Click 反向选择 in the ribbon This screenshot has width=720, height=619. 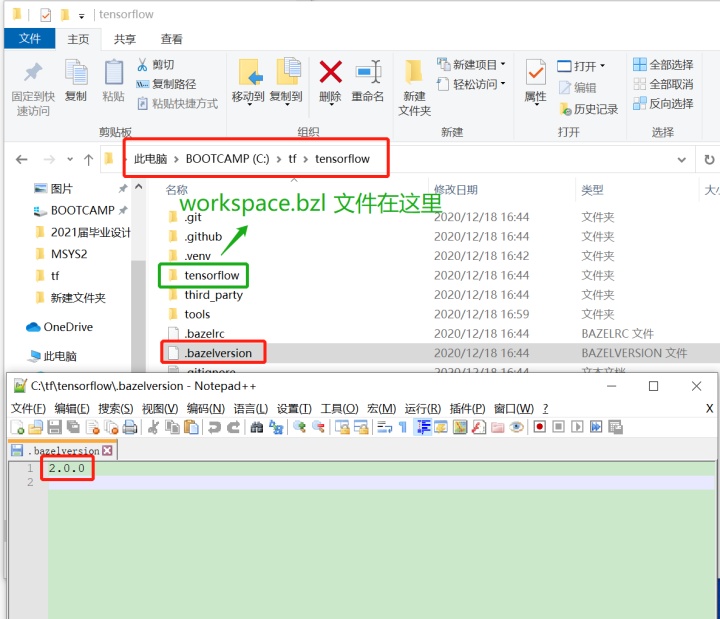pyautogui.click(x=663, y=103)
